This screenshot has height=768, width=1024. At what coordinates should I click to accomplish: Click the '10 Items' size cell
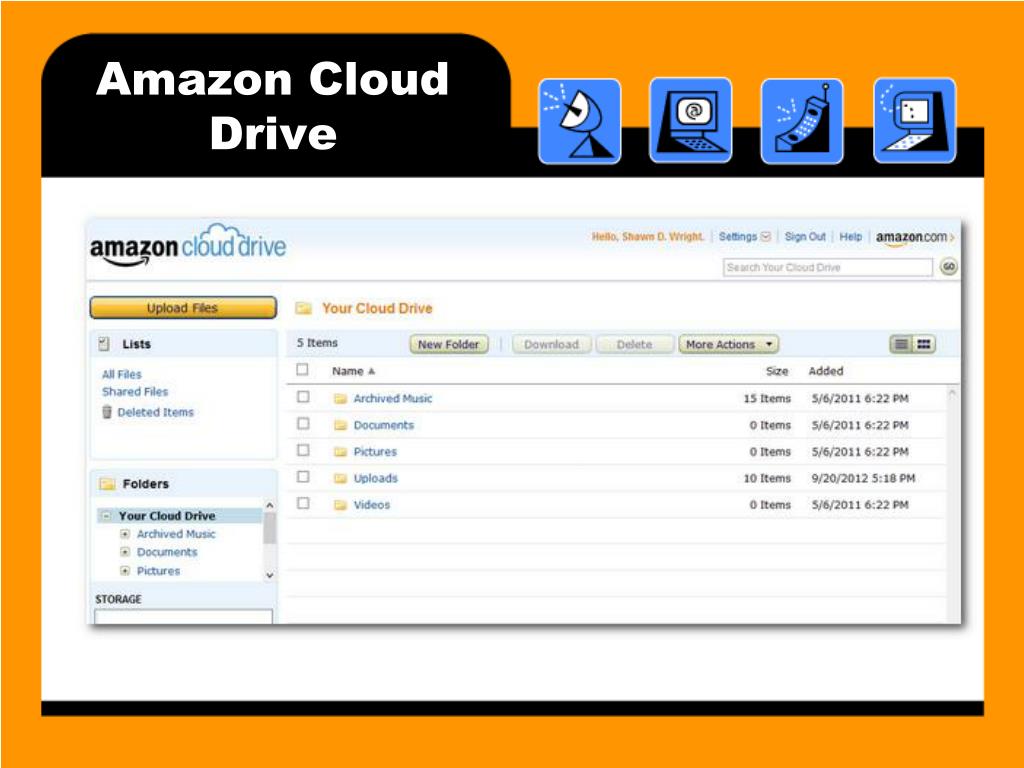767,479
